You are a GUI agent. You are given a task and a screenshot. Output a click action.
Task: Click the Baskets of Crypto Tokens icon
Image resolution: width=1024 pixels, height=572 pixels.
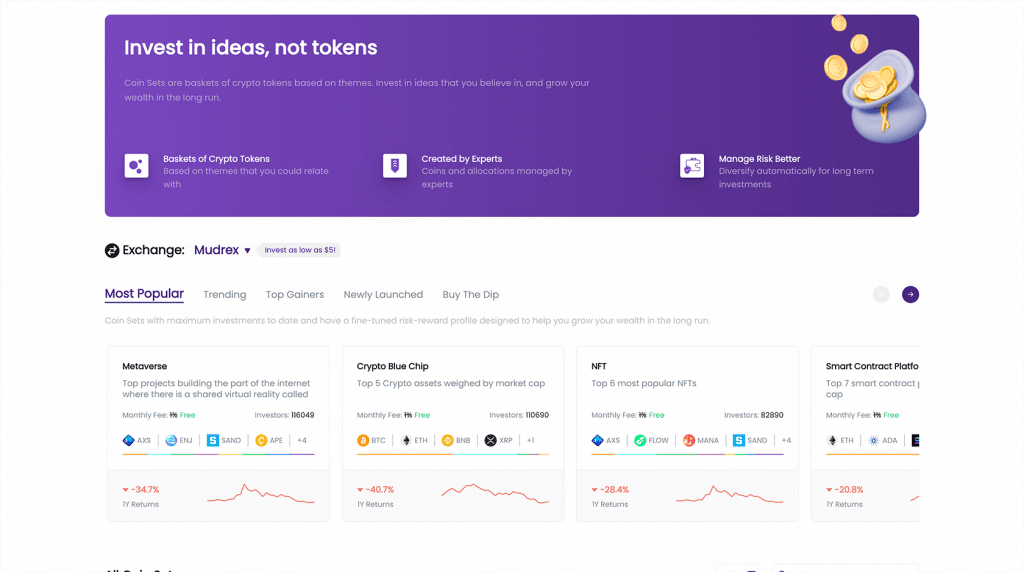(136, 166)
